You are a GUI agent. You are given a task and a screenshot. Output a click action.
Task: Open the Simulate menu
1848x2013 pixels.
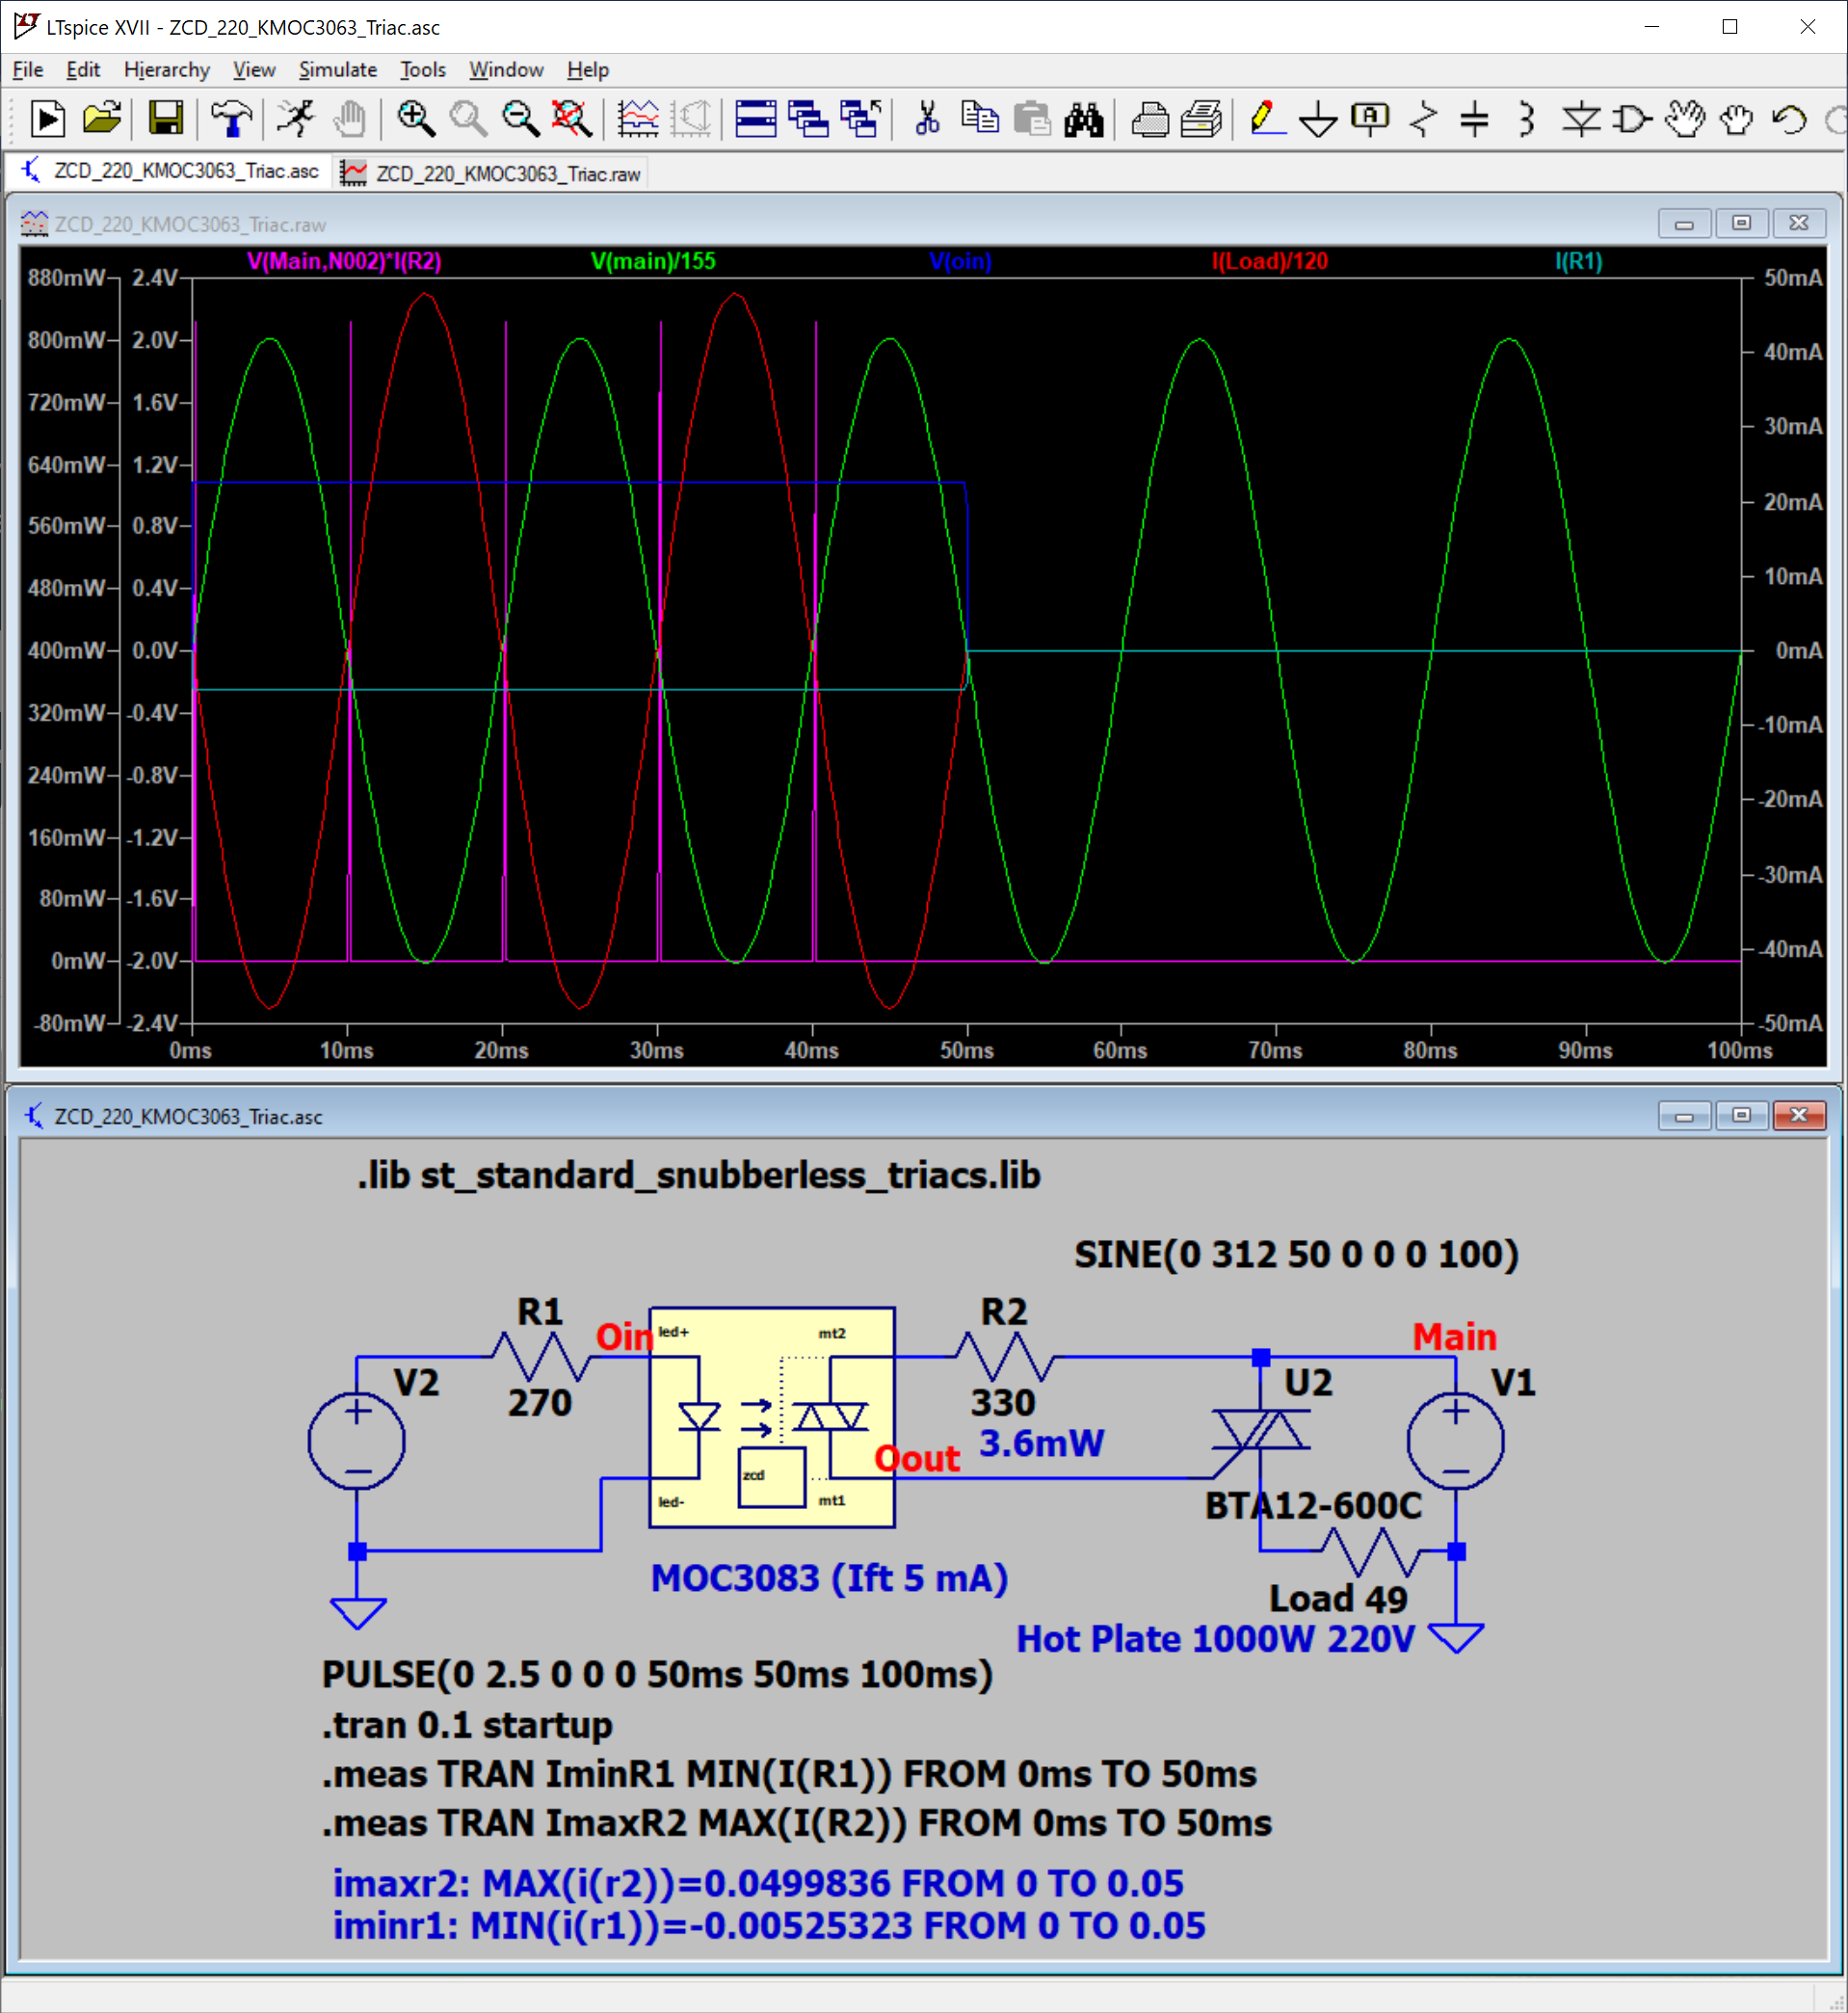[338, 69]
